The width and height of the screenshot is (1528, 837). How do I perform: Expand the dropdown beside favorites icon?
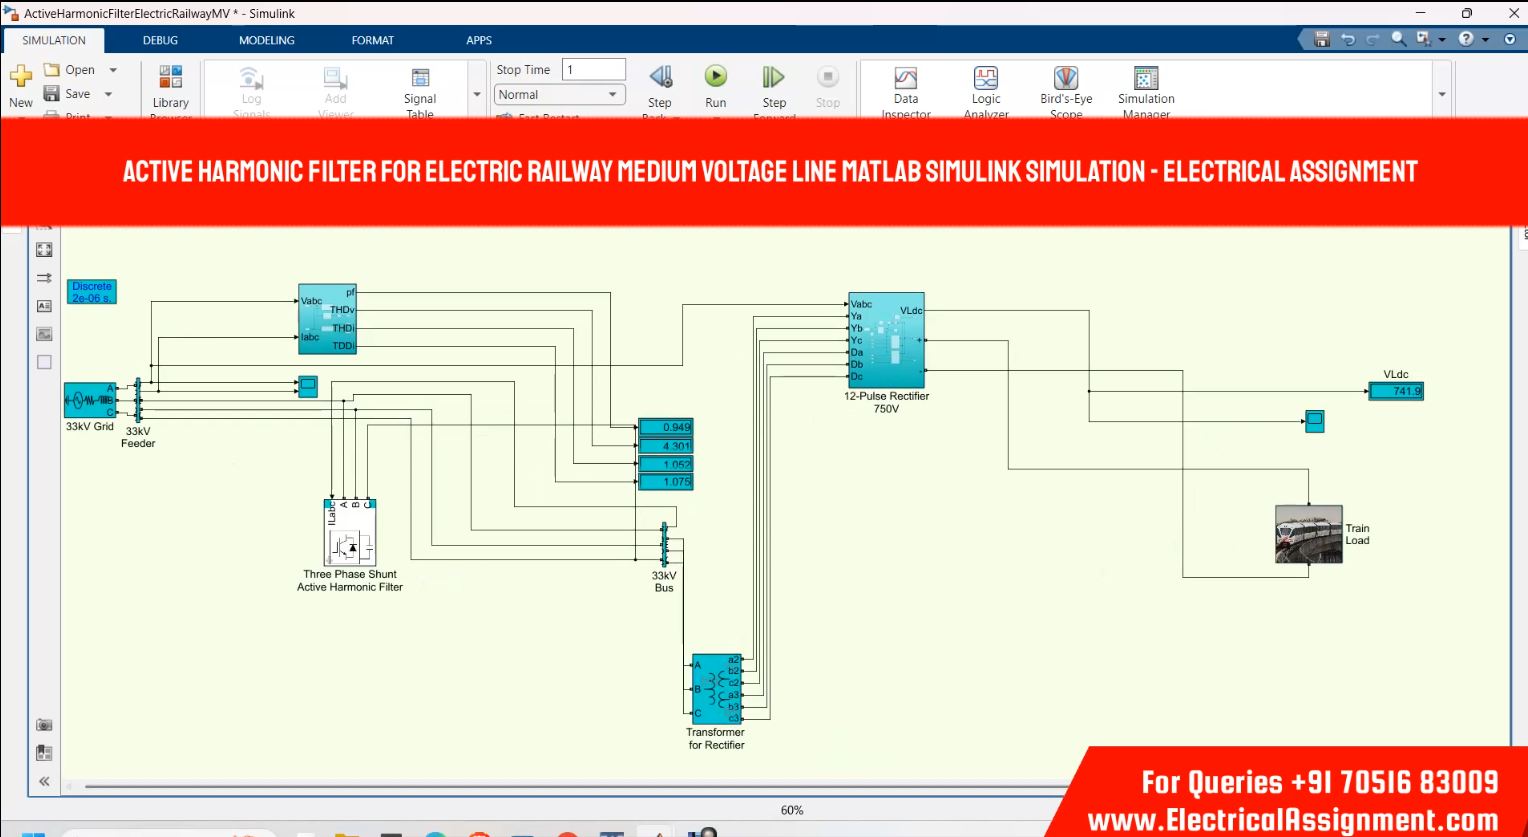(1442, 40)
